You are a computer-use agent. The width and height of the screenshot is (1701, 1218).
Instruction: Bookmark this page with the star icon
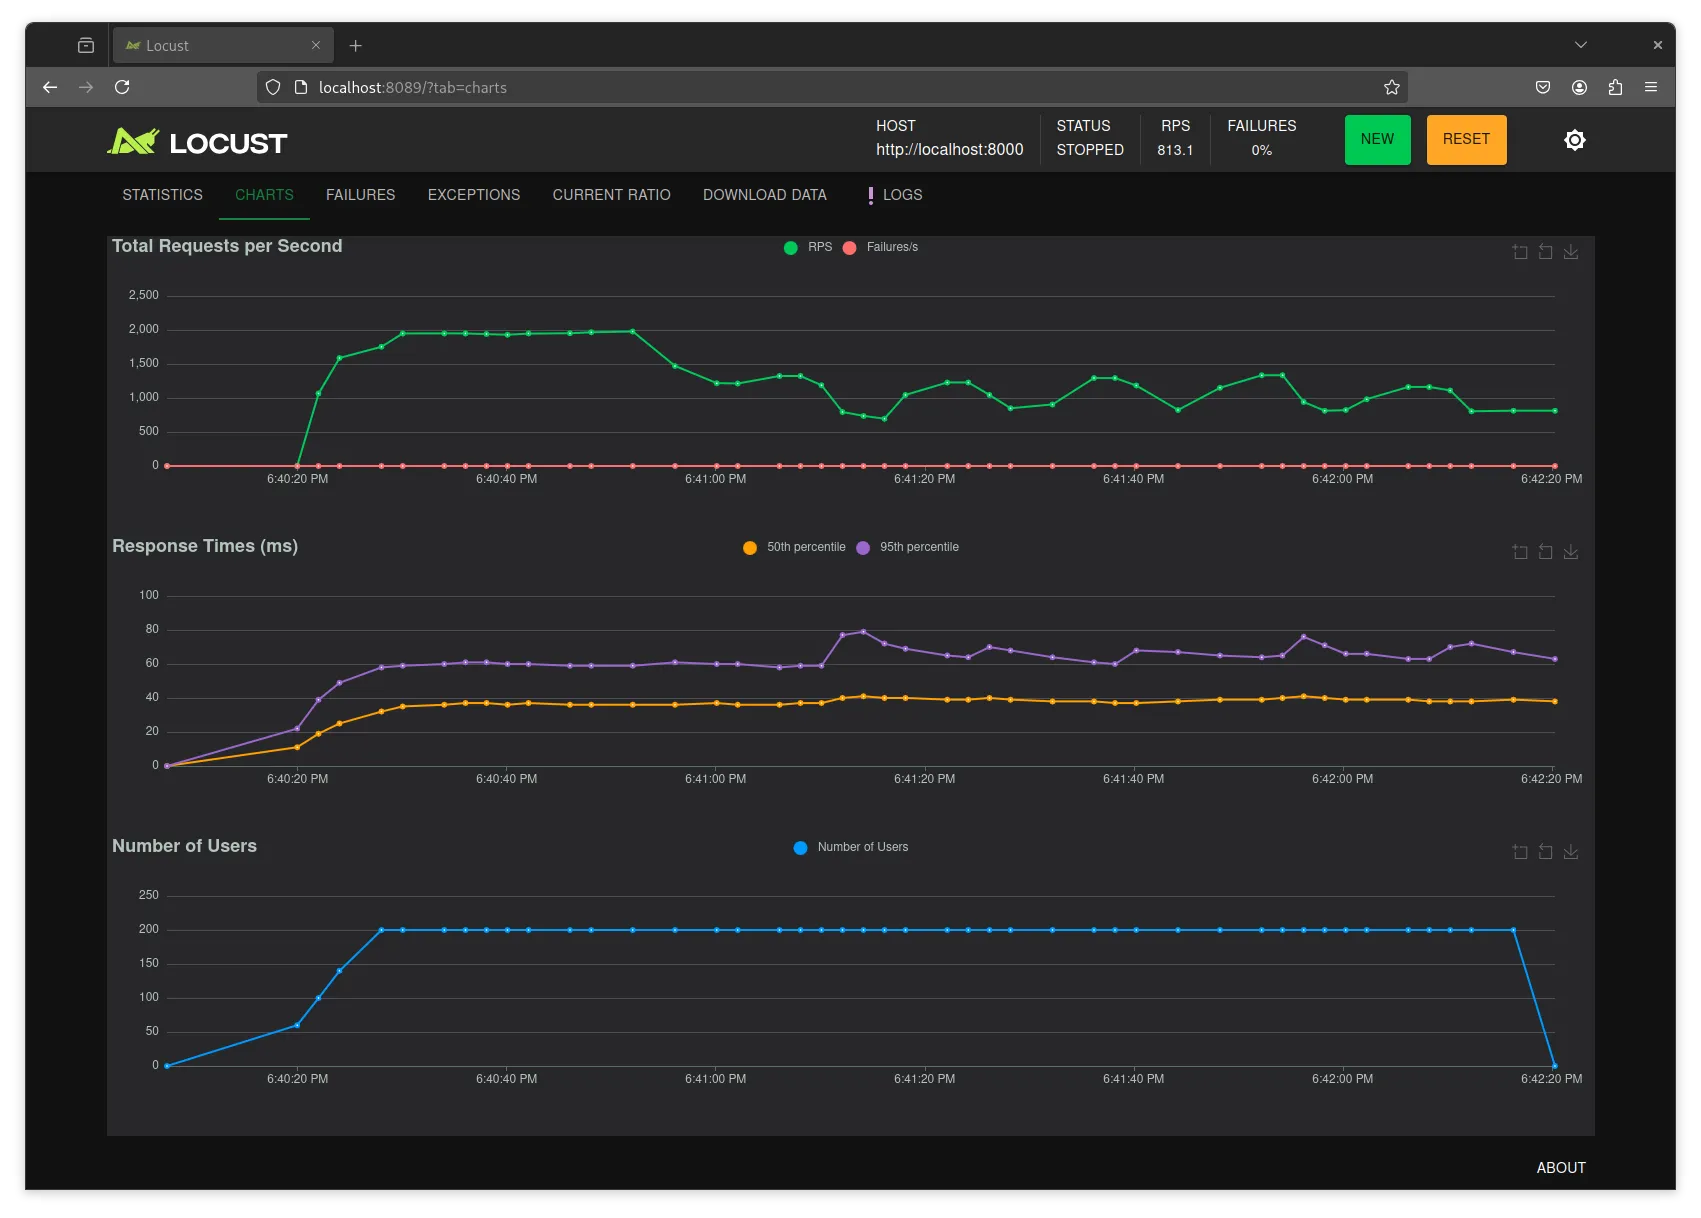coord(1391,87)
